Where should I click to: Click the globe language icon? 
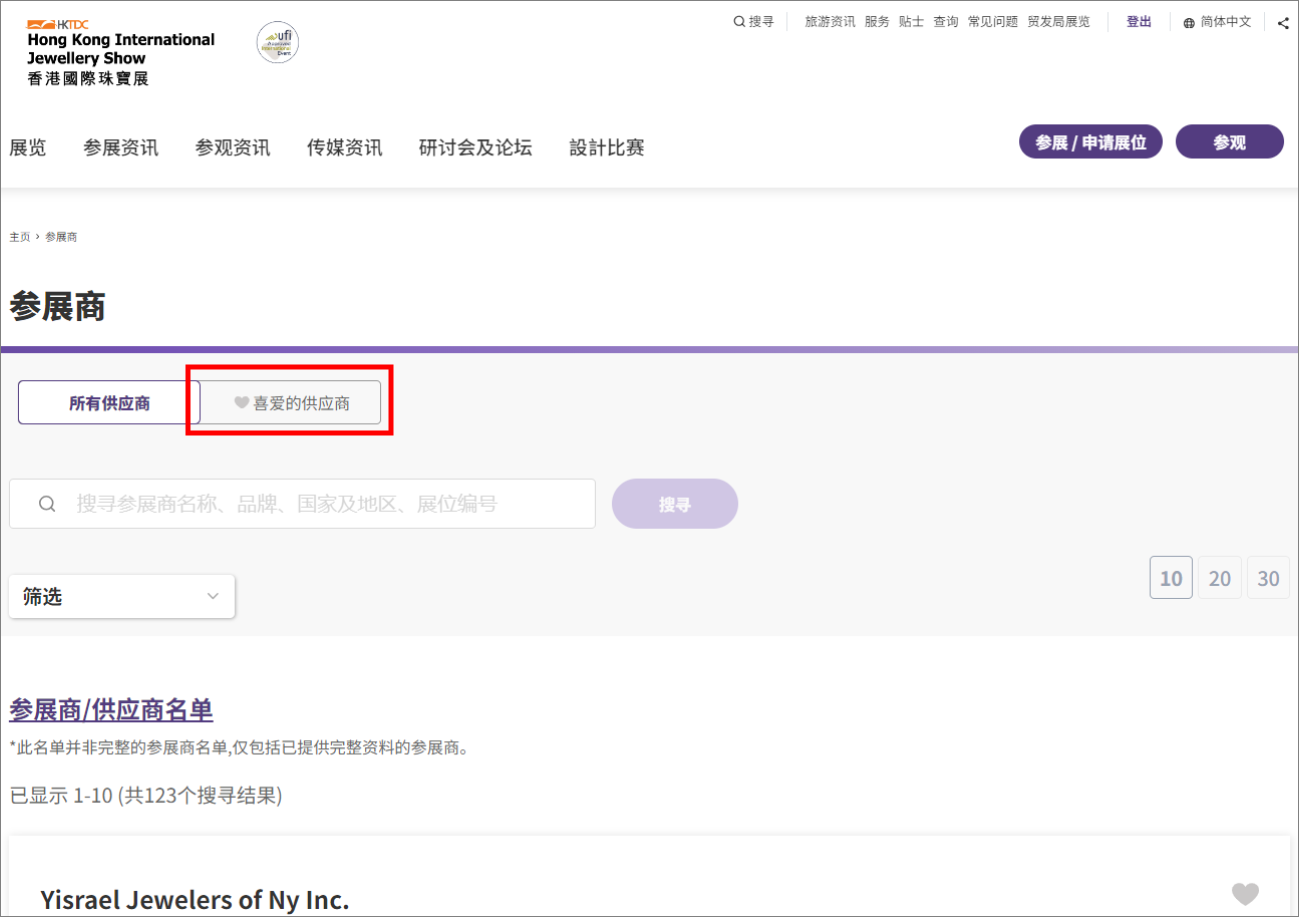[x=1189, y=23]
